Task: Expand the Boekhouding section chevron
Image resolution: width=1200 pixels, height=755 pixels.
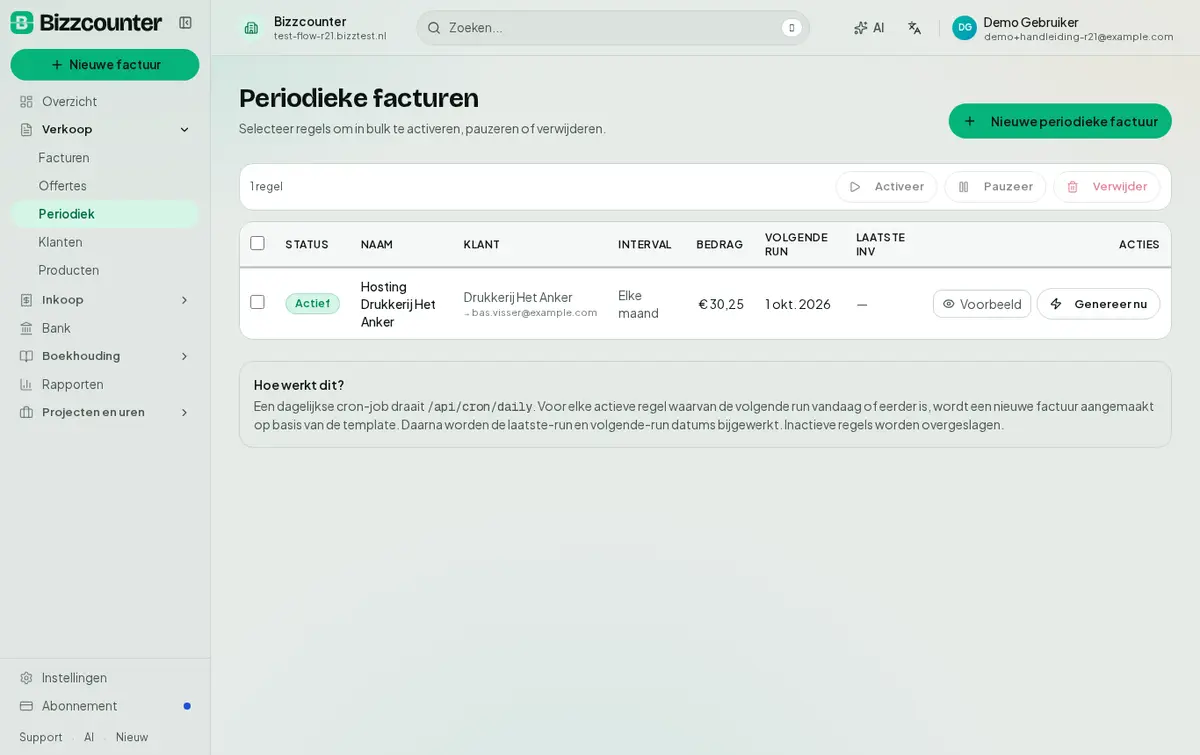Action: click(184, 356)
